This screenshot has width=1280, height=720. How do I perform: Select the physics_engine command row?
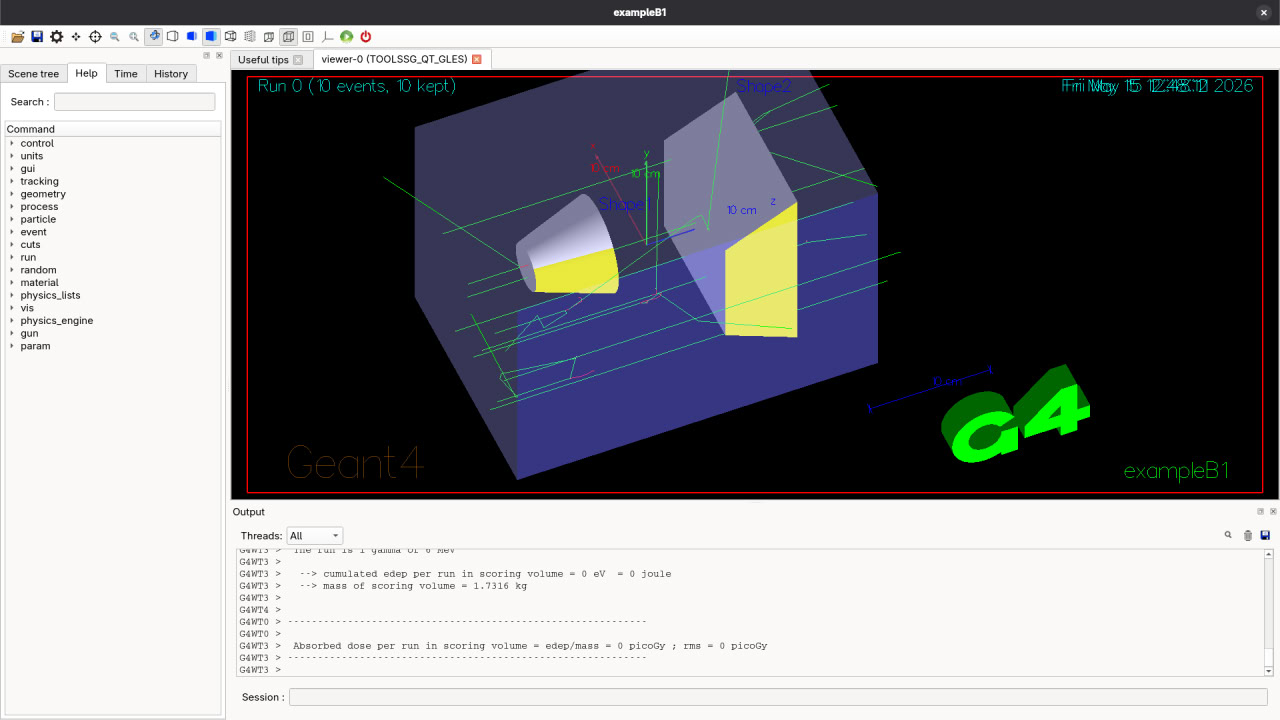coord(113,321)
